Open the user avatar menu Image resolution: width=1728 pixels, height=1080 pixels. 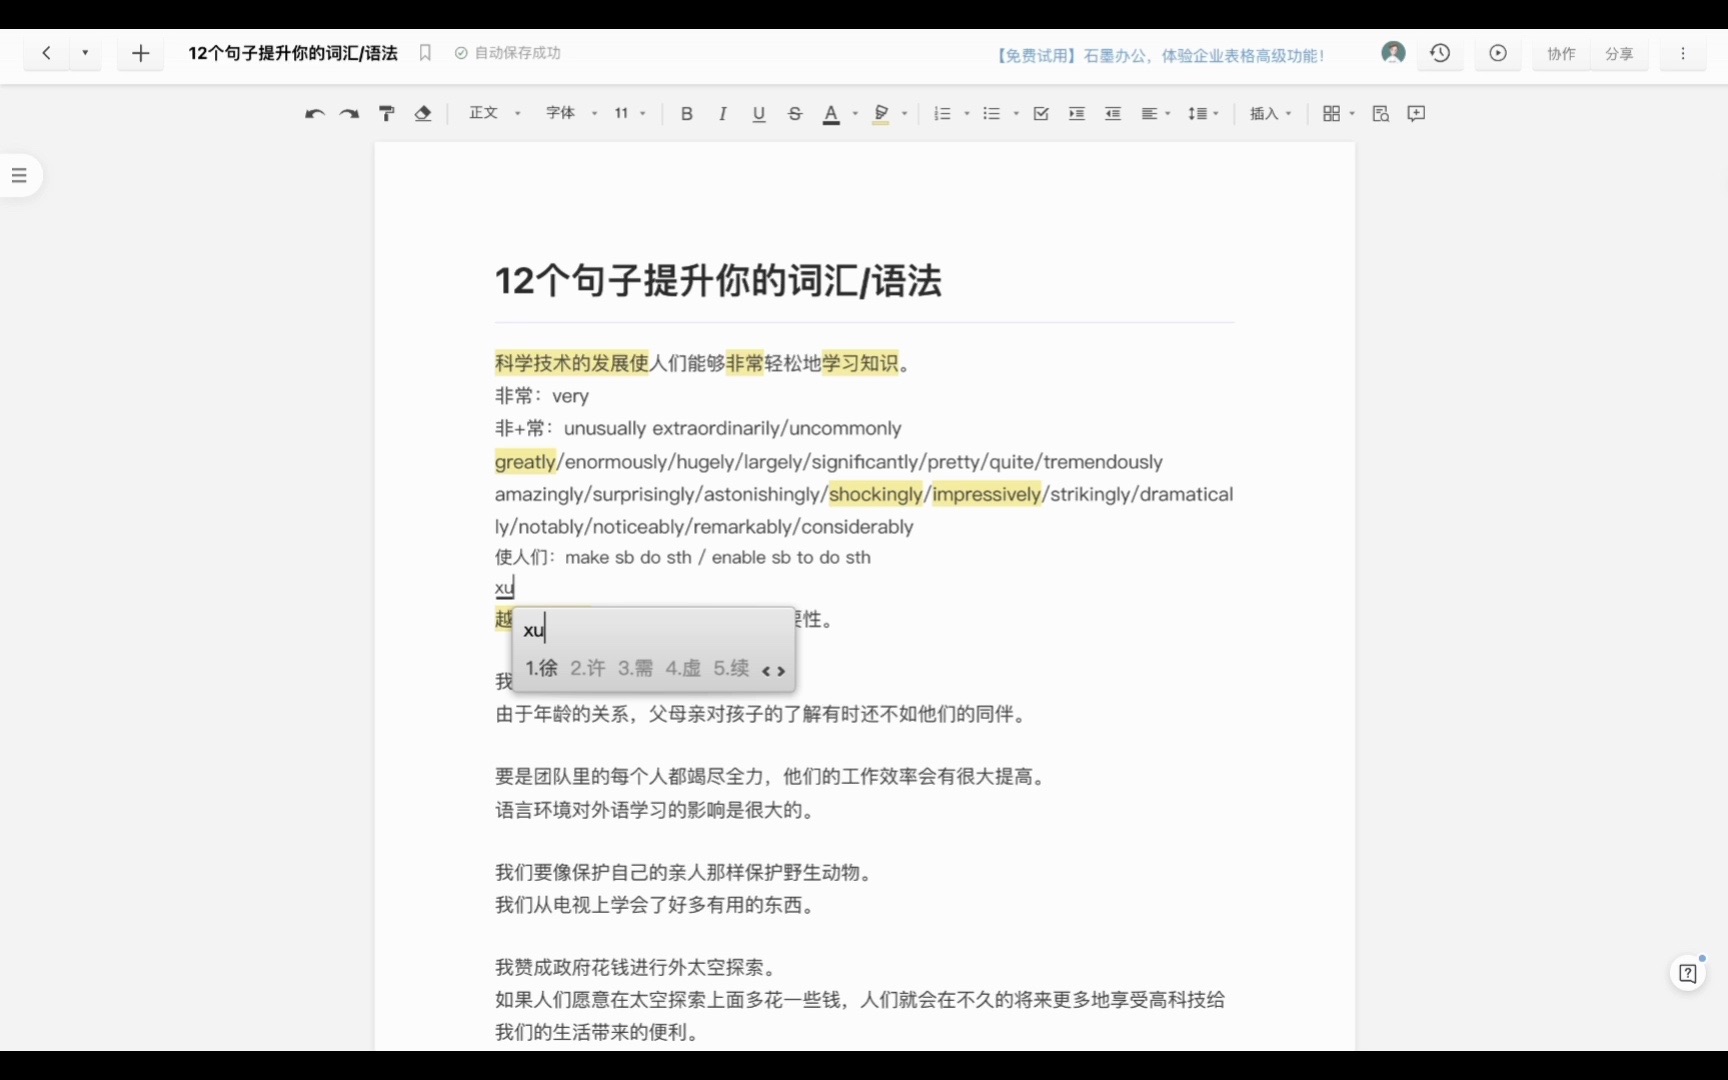(x=1393, y=53)
